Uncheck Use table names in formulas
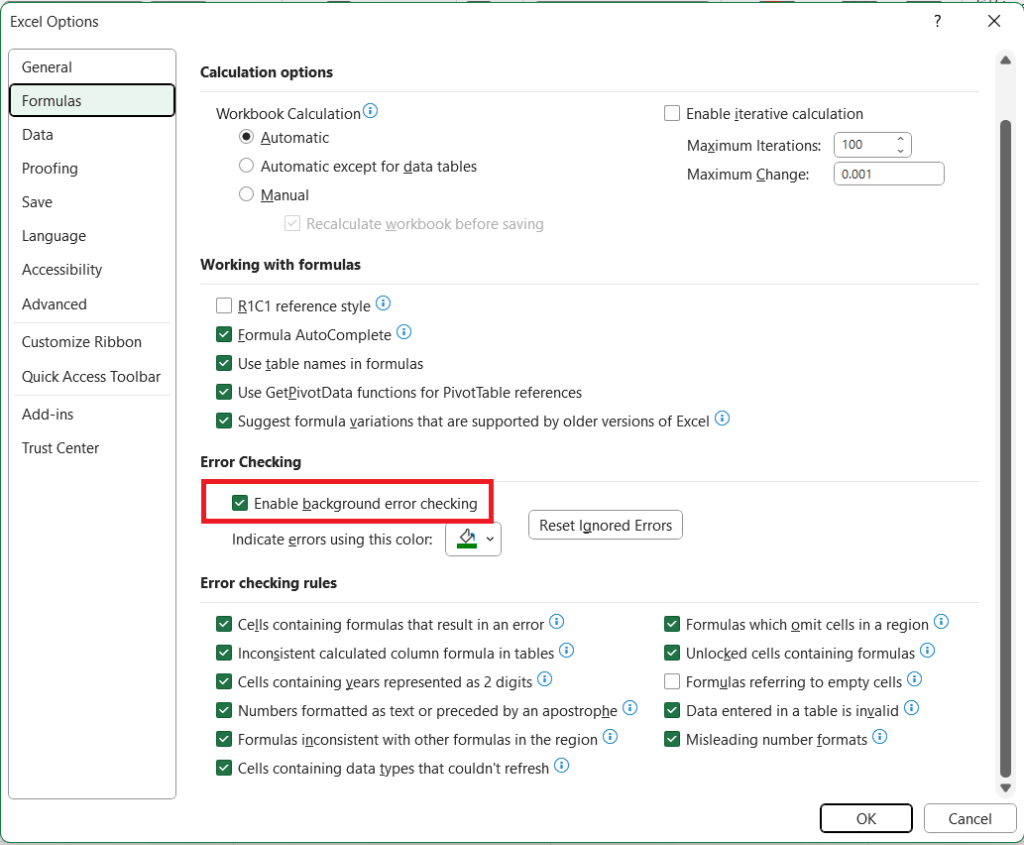1024x845 pixels. click(x=224, y=363)
